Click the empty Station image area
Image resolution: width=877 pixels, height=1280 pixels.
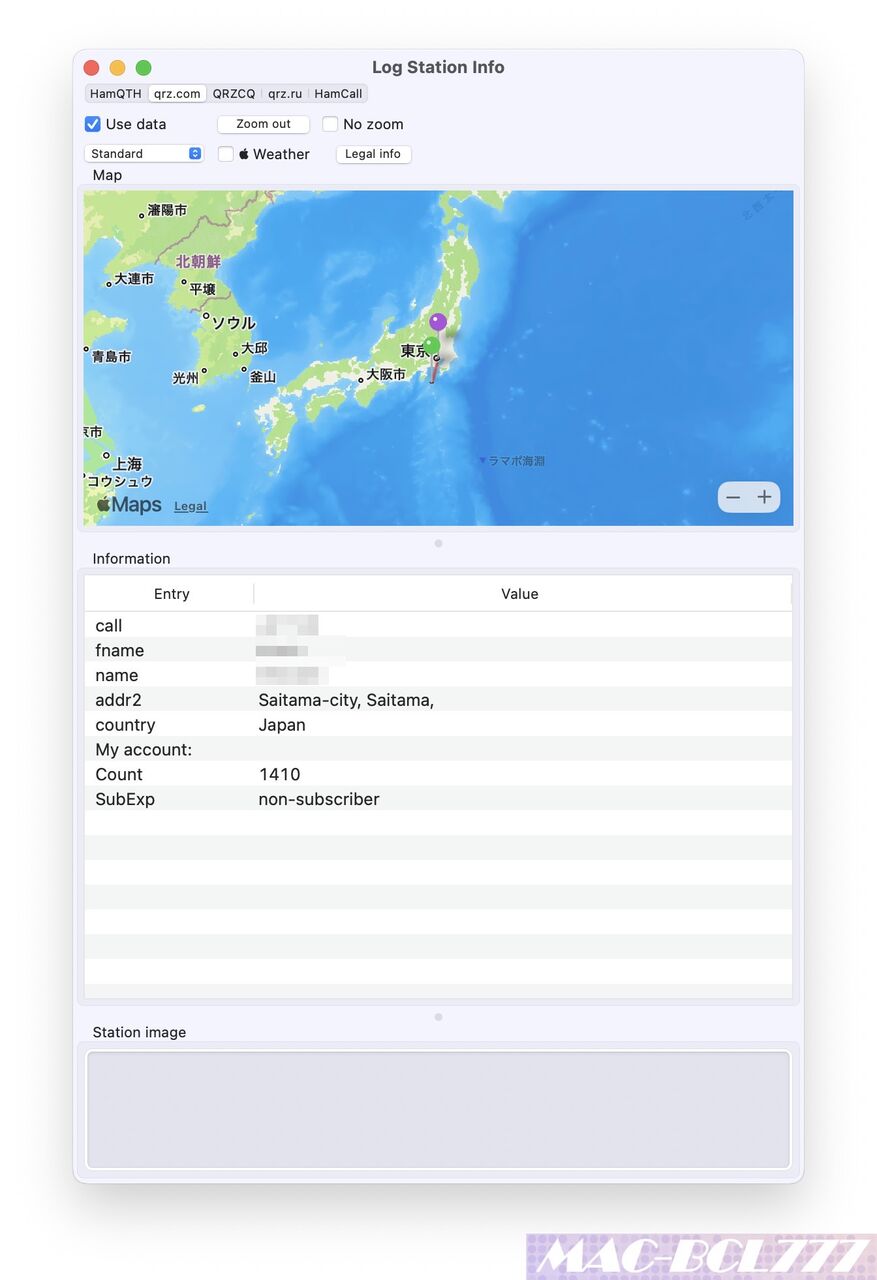438,1109
